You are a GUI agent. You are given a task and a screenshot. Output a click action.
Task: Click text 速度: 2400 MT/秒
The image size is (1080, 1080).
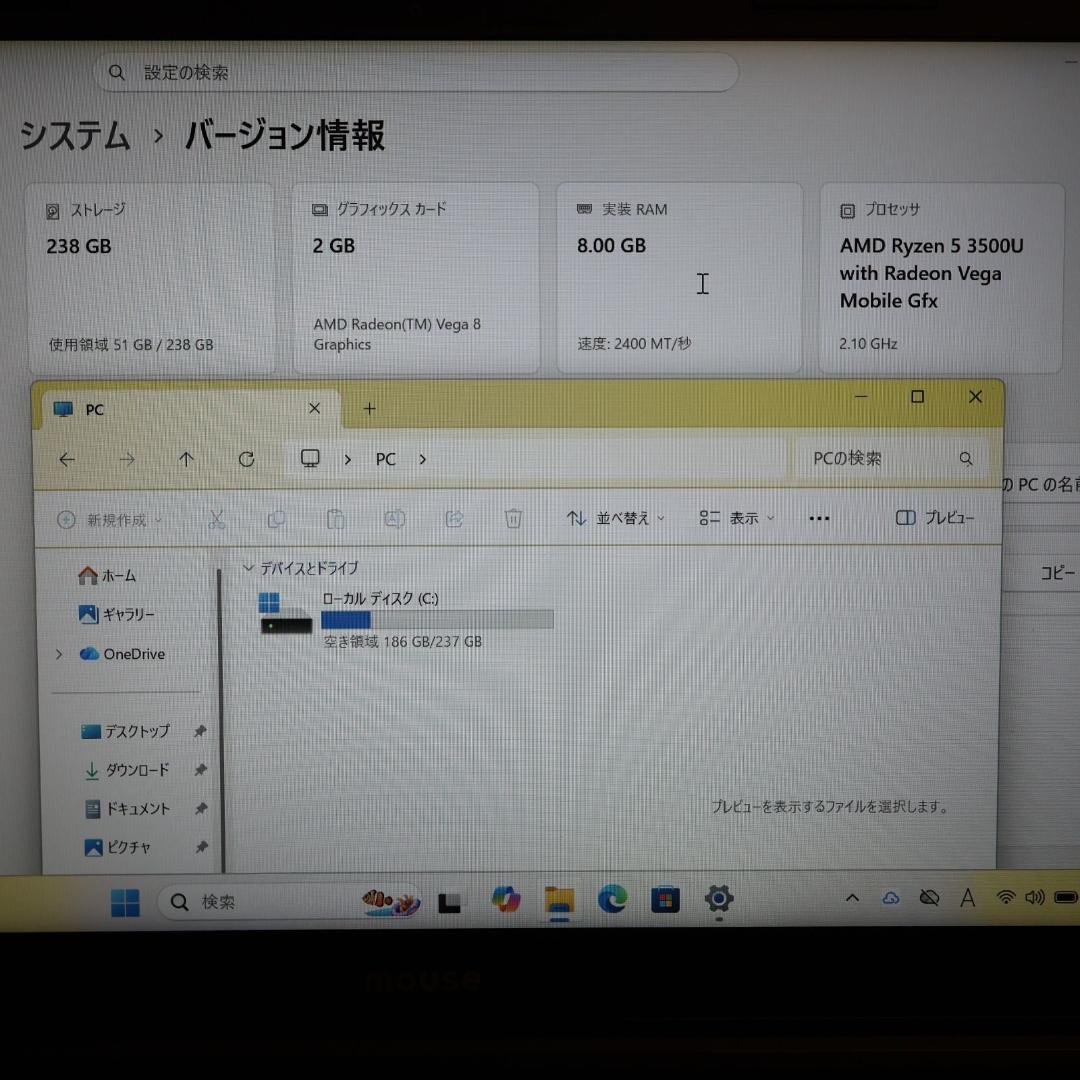point(634,343)
